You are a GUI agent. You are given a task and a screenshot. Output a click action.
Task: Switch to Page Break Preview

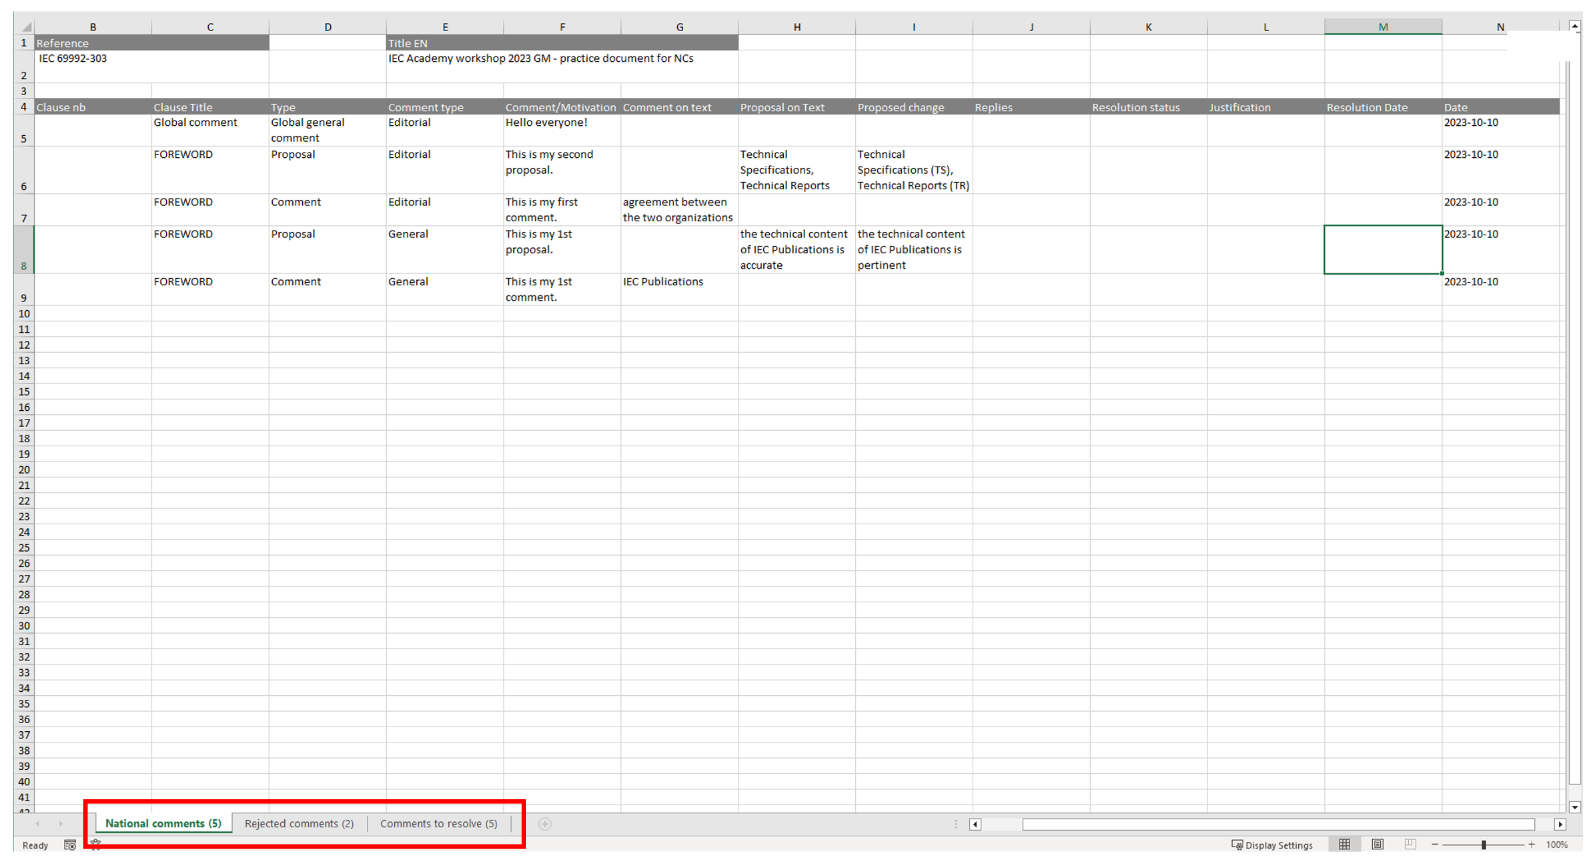pyautogui.click(x=1410, y=845)
